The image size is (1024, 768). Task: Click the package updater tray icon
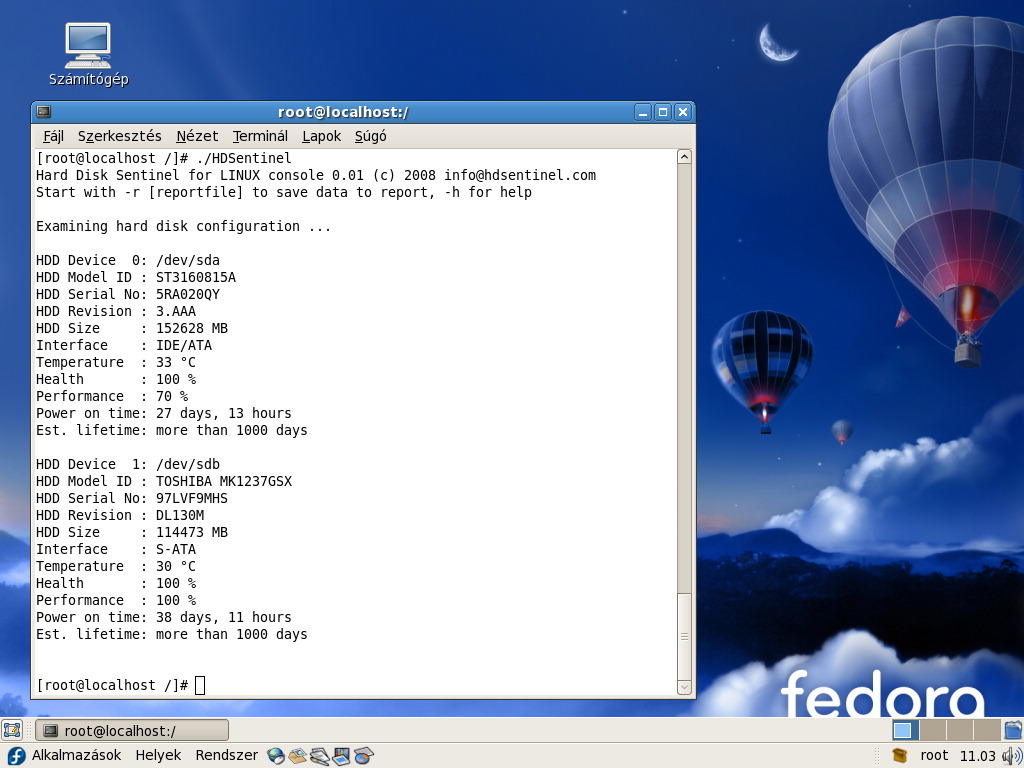tap(900, 756)
